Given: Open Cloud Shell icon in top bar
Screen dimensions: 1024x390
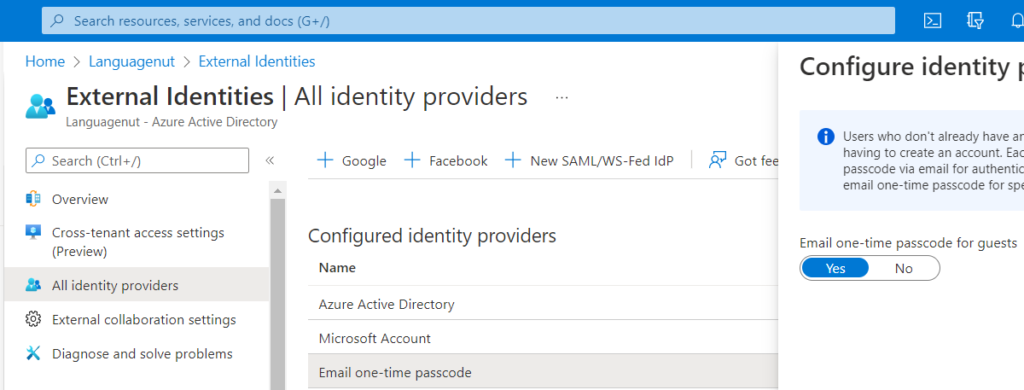Looking at the screenshot, I should [x=932, y=21].
